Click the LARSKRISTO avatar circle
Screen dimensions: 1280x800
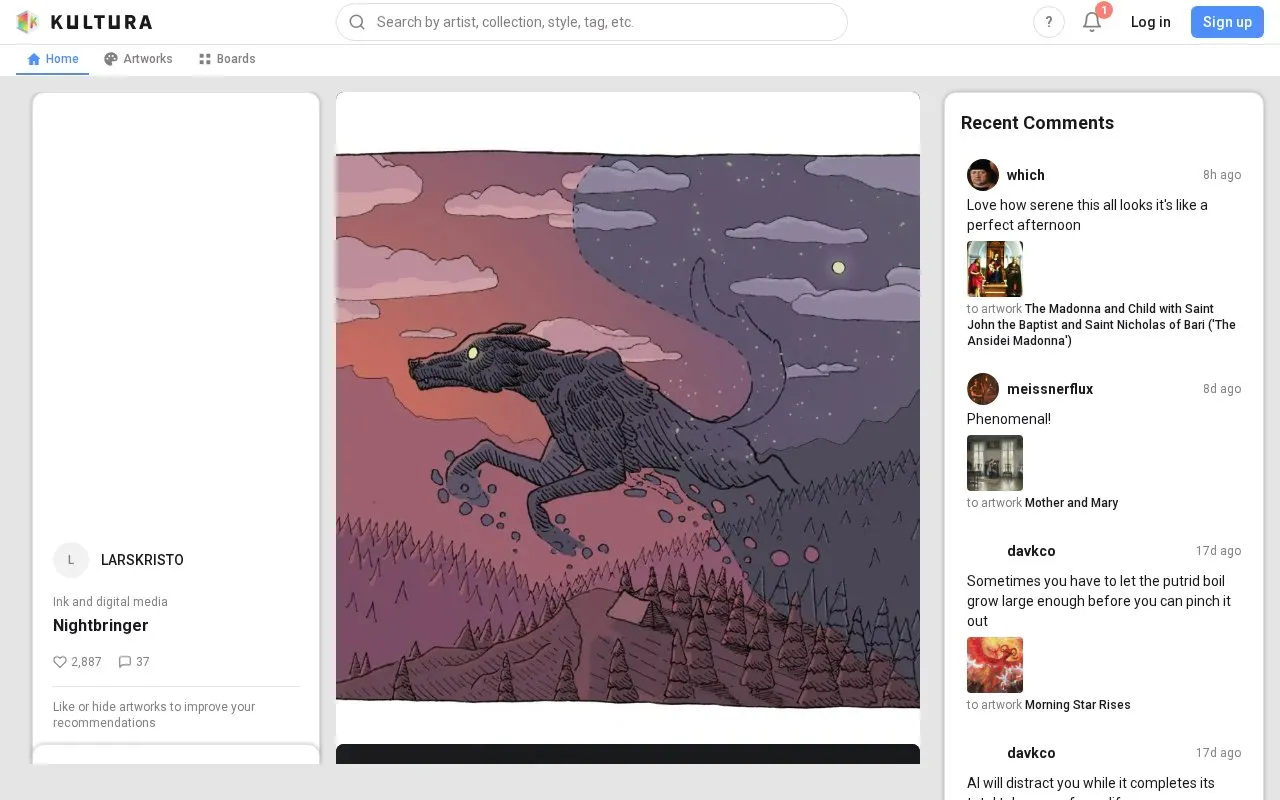pyautogui.click(x=71, y=560)
